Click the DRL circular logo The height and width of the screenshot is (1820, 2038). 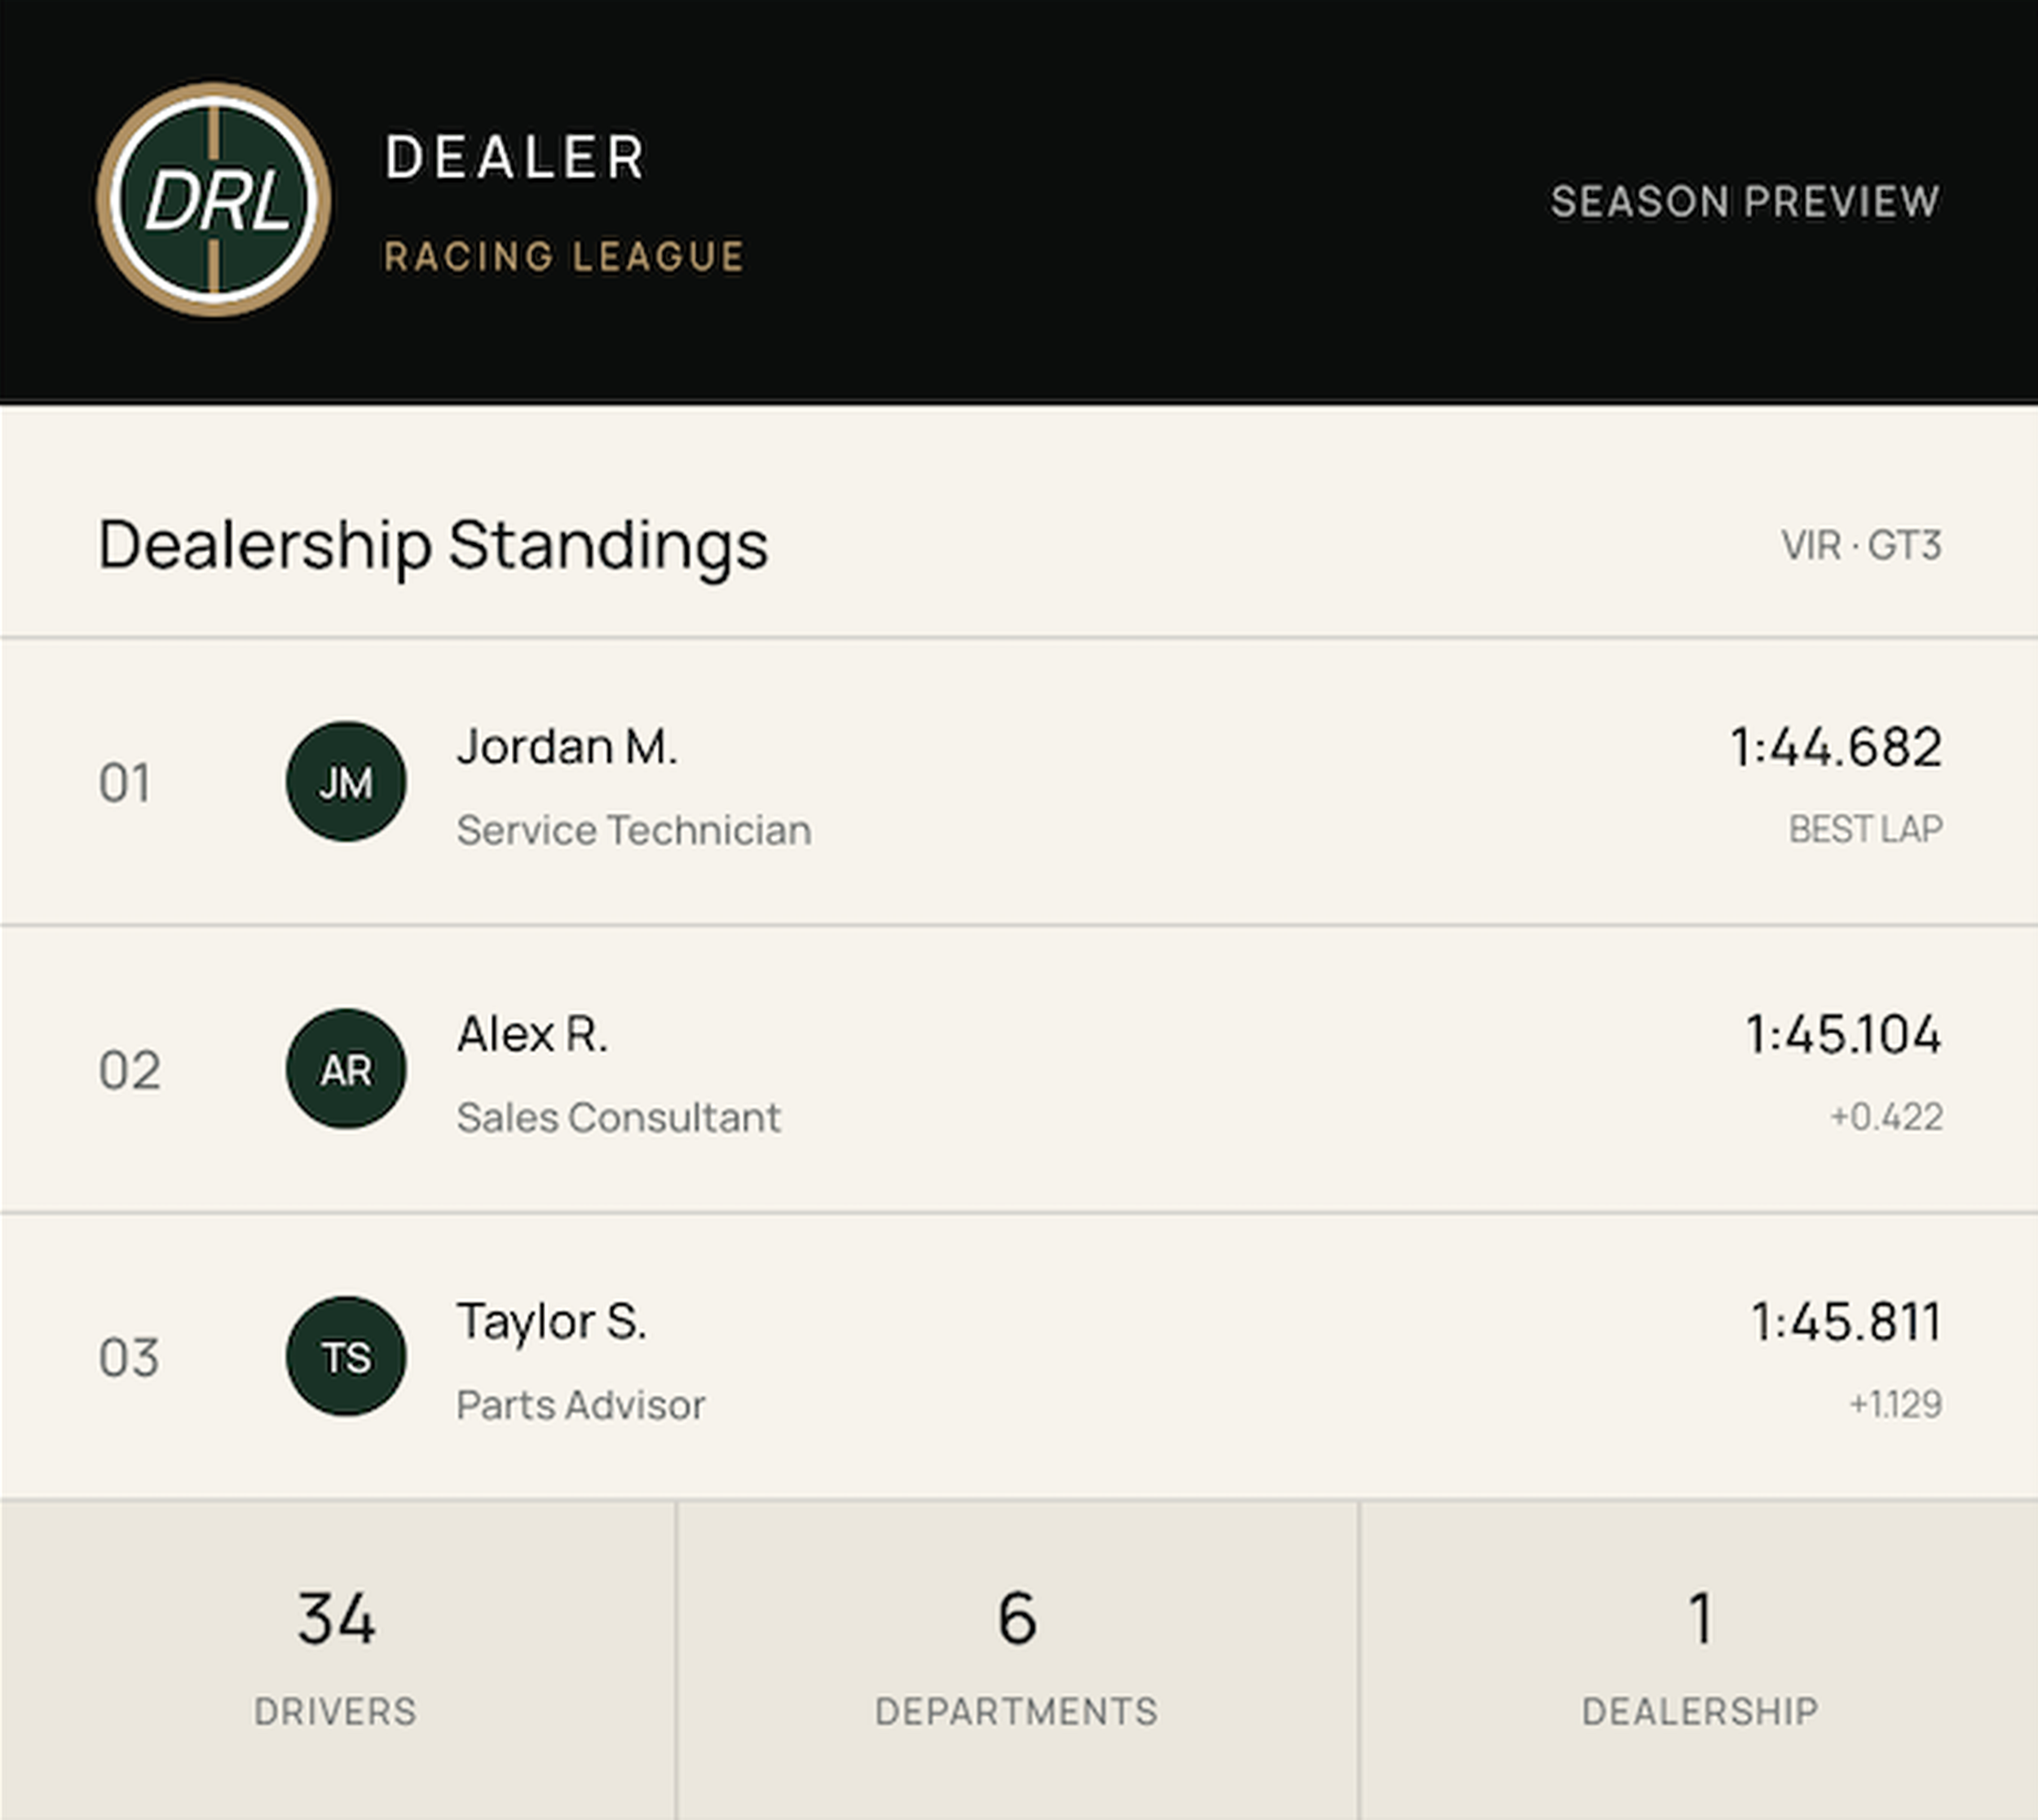[x=214, y=200]
